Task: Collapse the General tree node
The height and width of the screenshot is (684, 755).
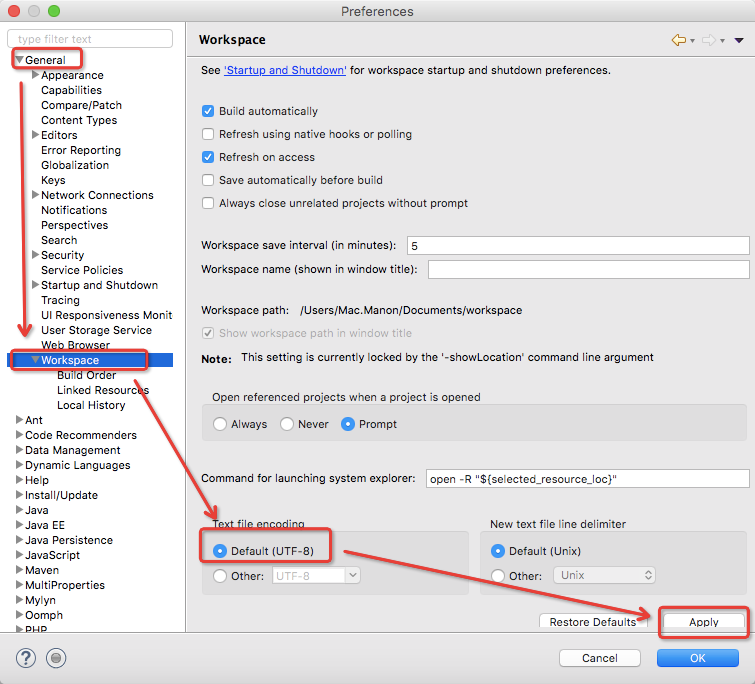Action: 19,60
